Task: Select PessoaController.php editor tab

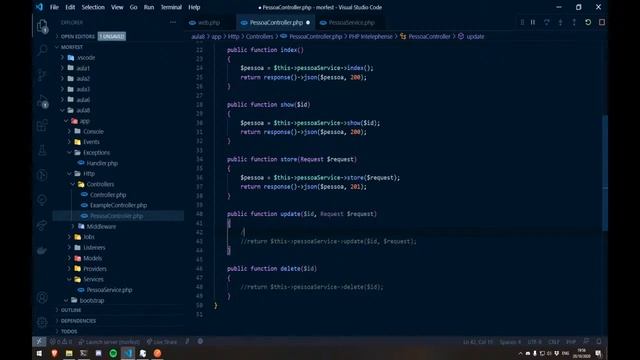Action: [276, 23]
